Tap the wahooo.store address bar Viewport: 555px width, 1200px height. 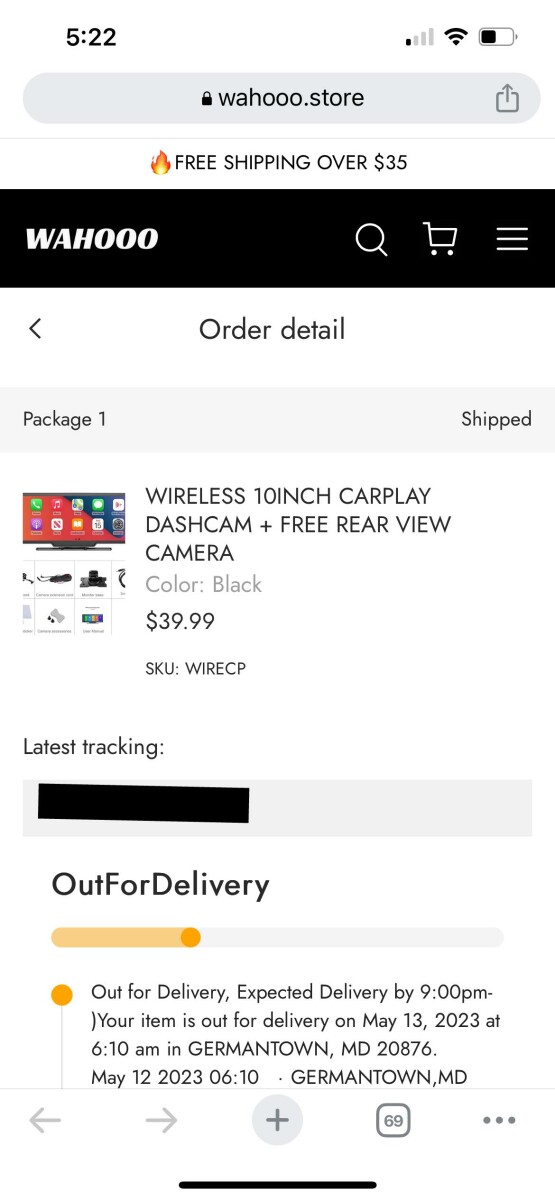coord(282,98)
